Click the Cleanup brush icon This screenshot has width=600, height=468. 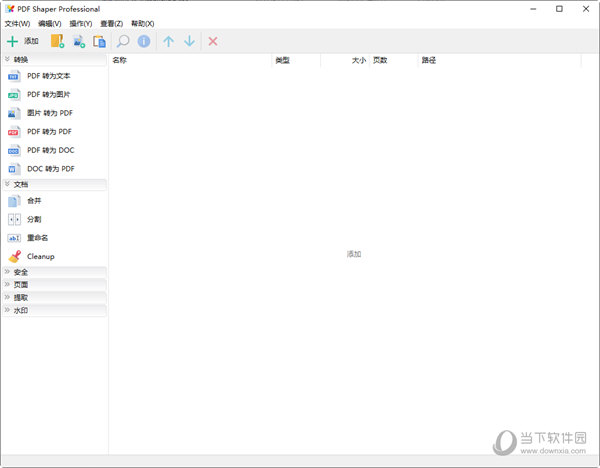tap(15, 256)
